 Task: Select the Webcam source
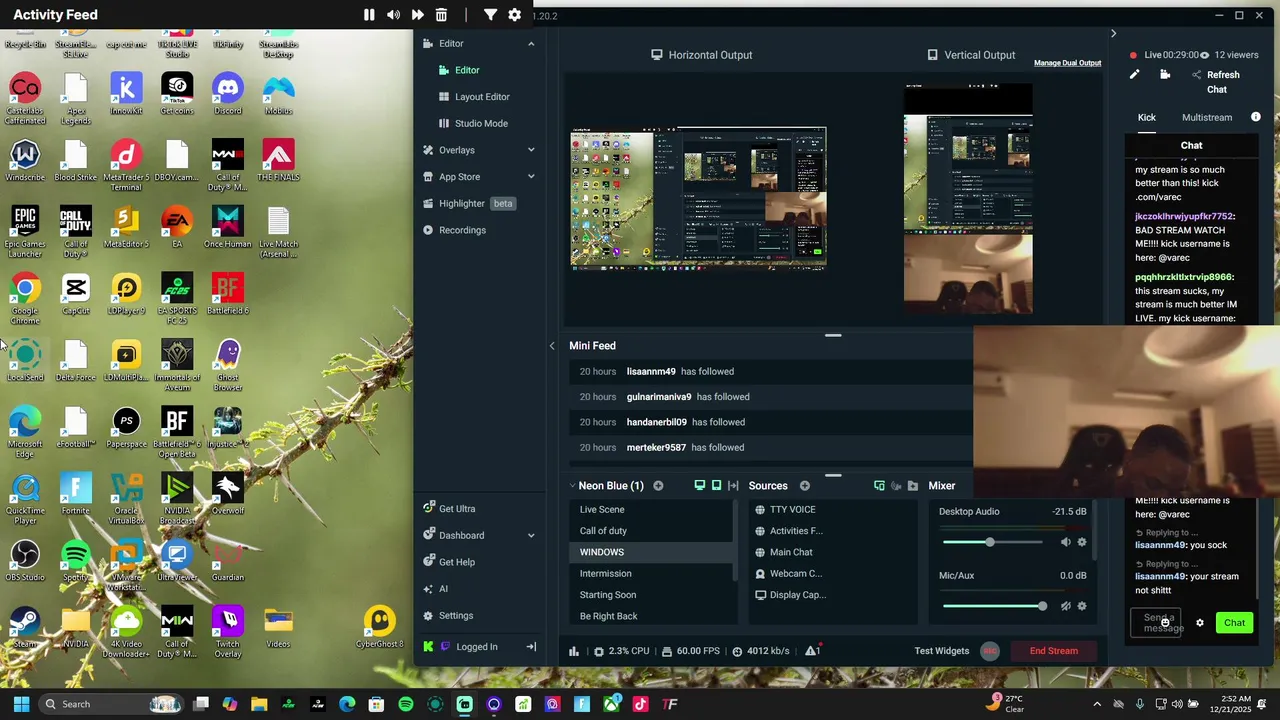tap(834, 574)
